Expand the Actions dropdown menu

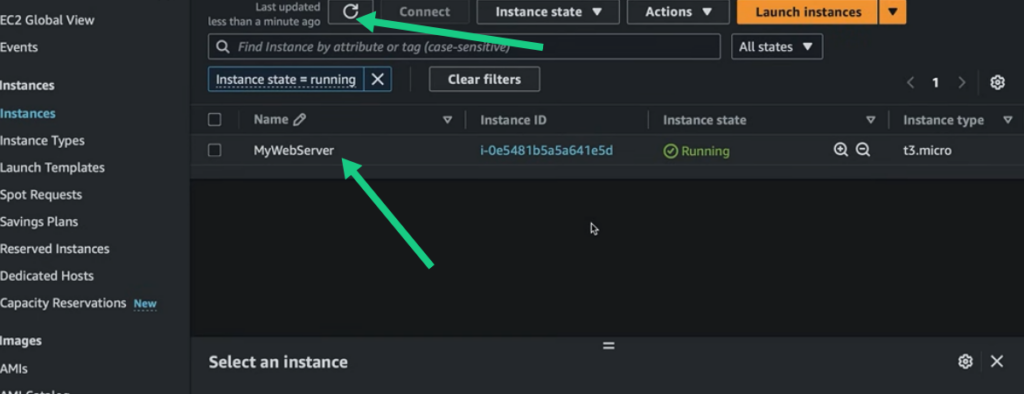click(678, 12)
